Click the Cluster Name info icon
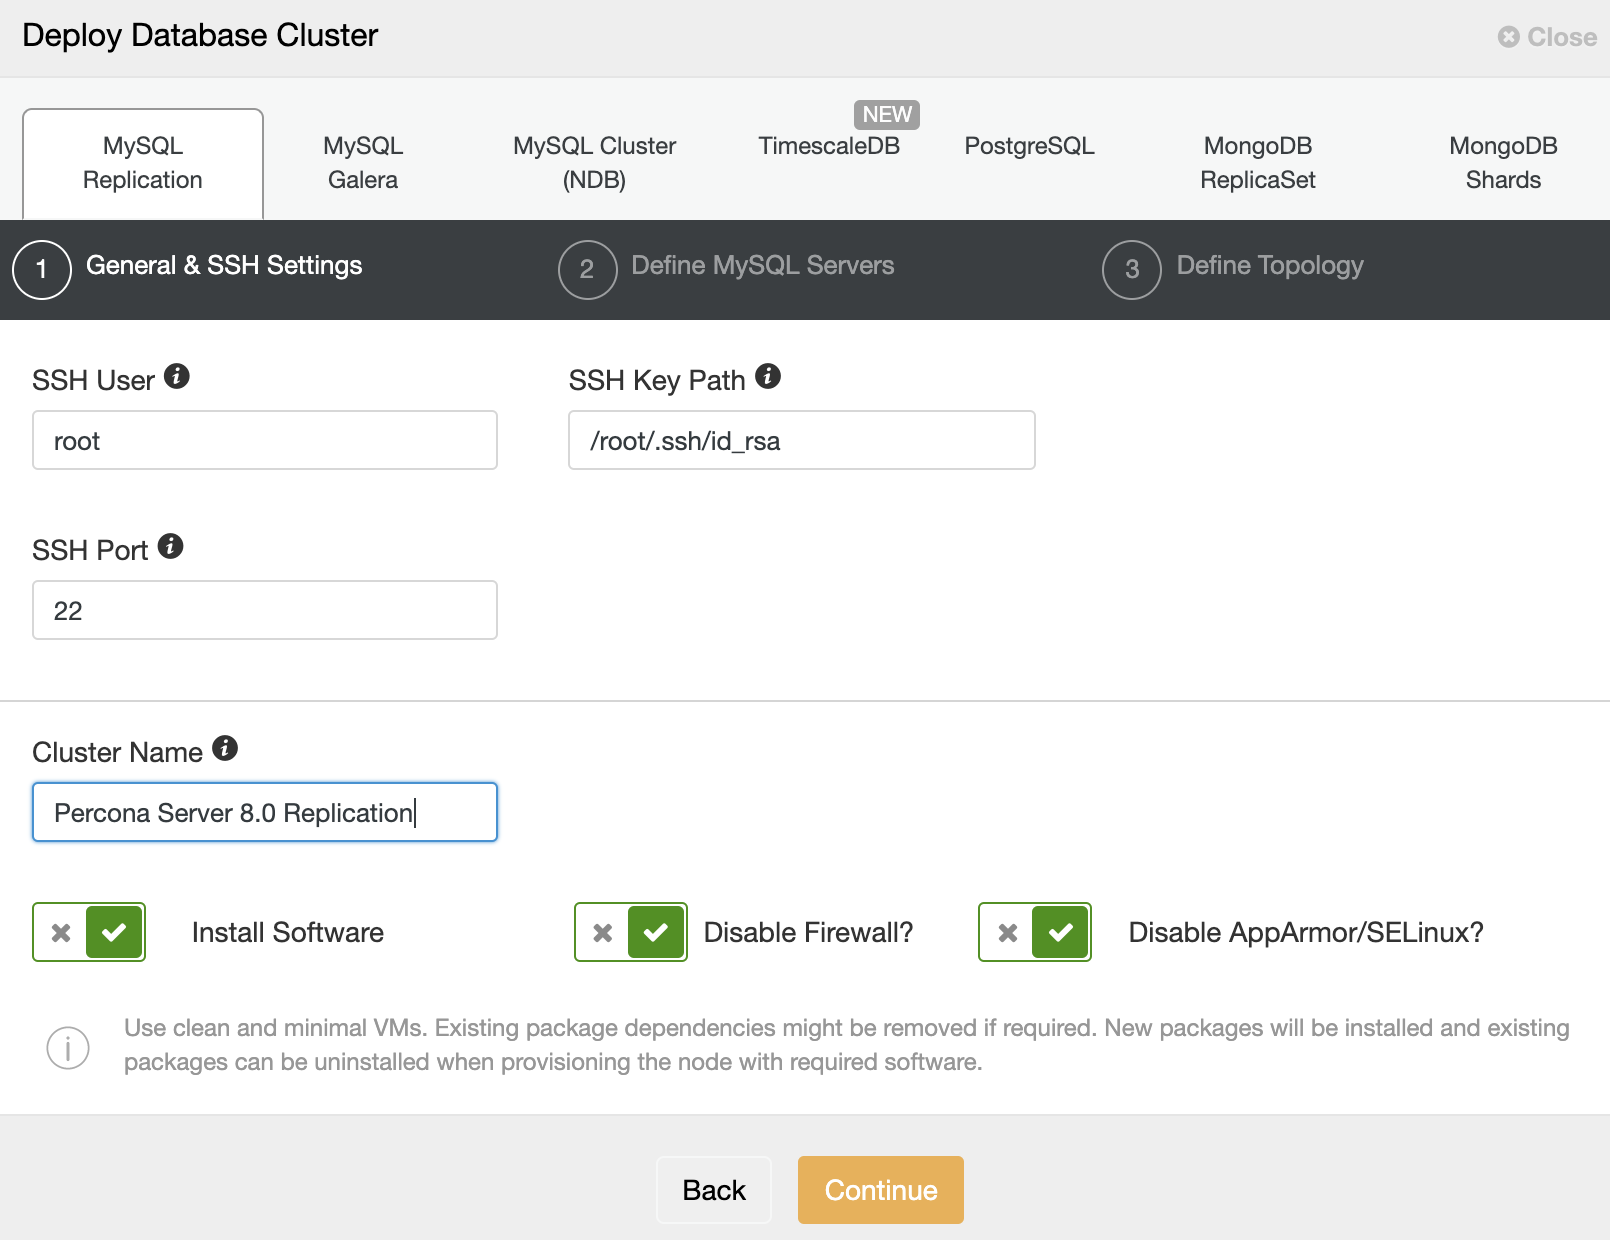This screenshot has height=1240, width=1610. click(225, 748)
